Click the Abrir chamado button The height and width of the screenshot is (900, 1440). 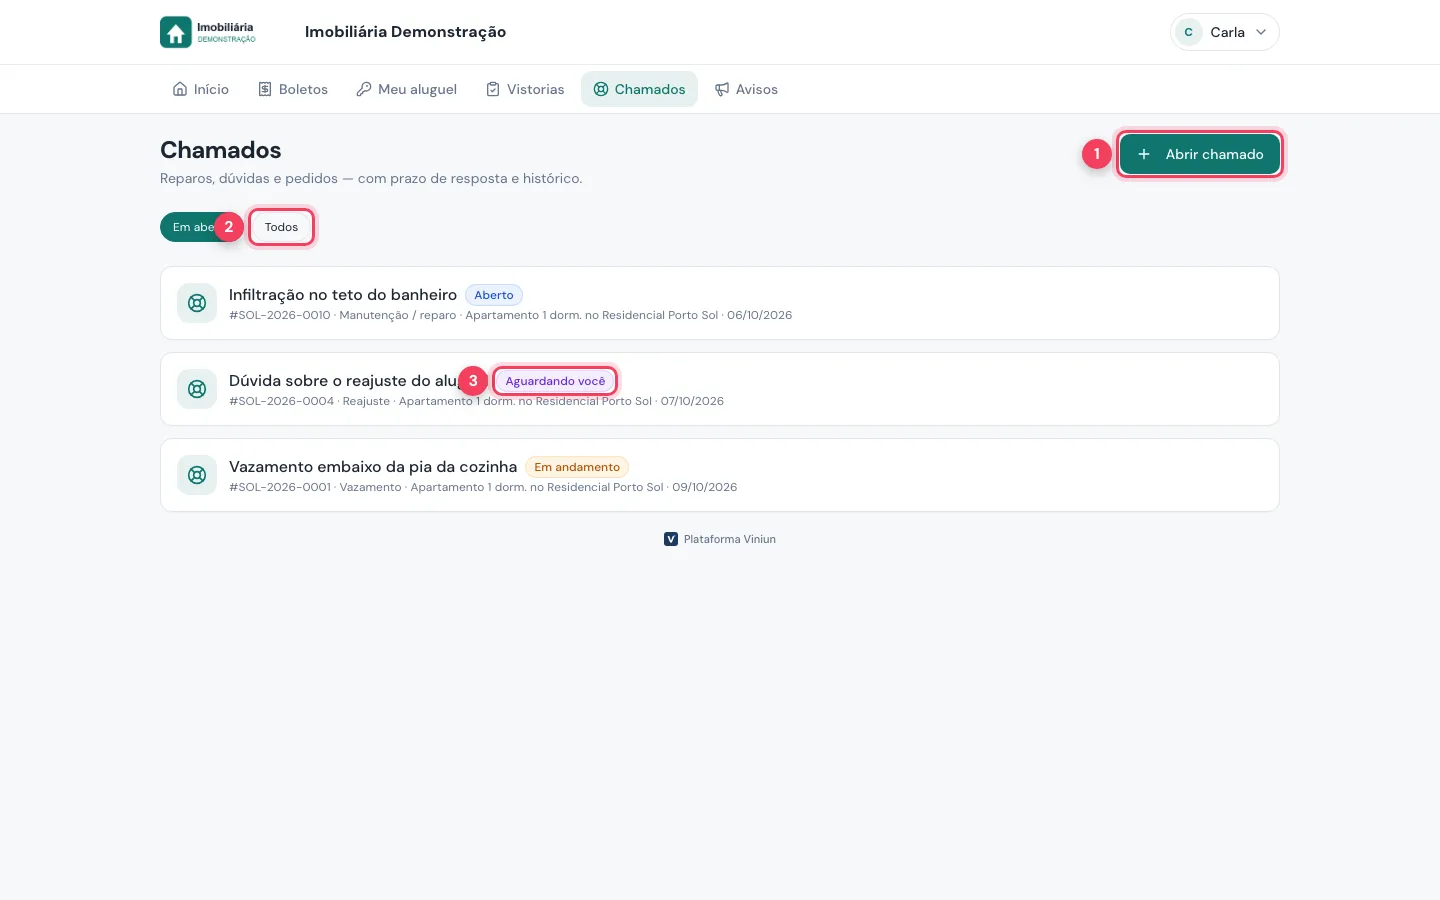(x=1200, y=154)
